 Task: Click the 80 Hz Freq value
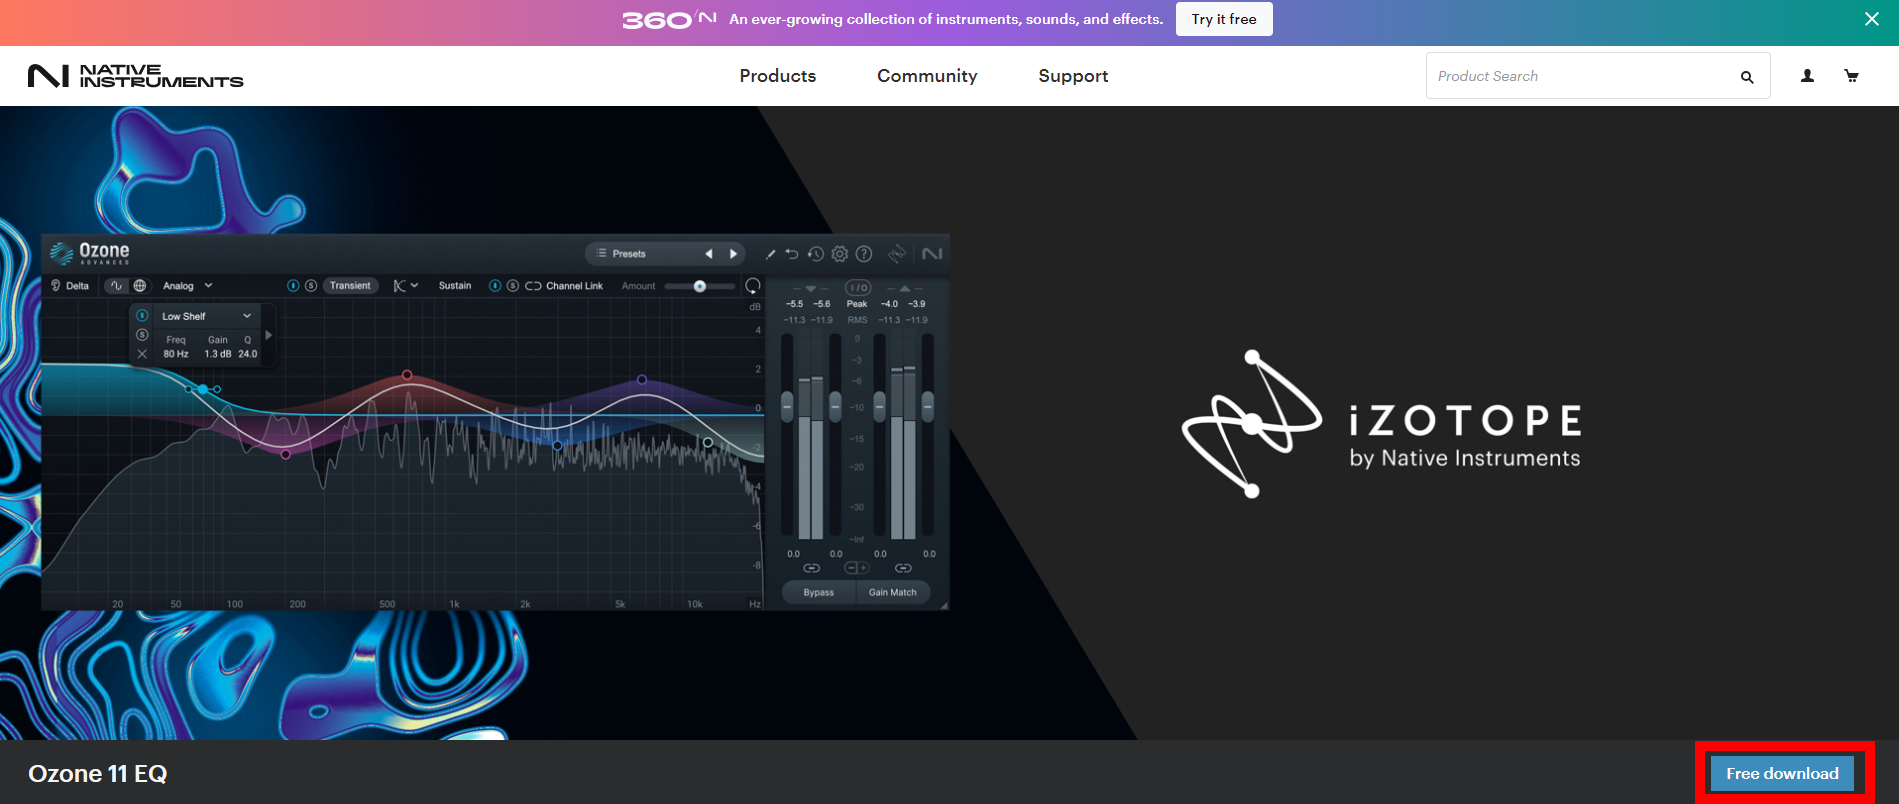point(176,354)
